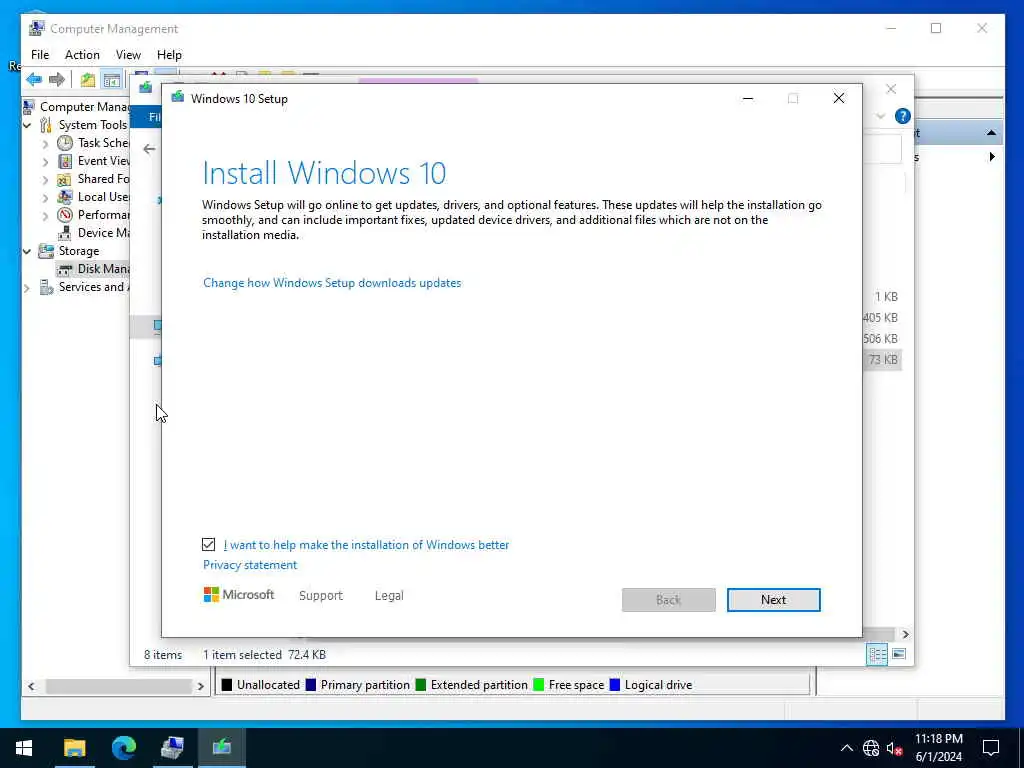Click the Forward arrow in Computer Management toolbar

click(x=57, y=80)
